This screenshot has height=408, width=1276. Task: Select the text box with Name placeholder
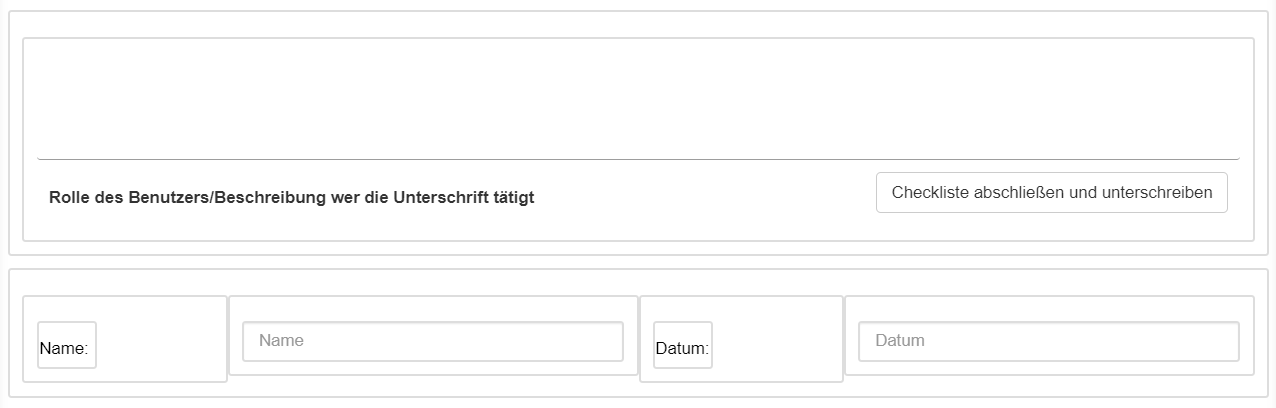(432, 341)
